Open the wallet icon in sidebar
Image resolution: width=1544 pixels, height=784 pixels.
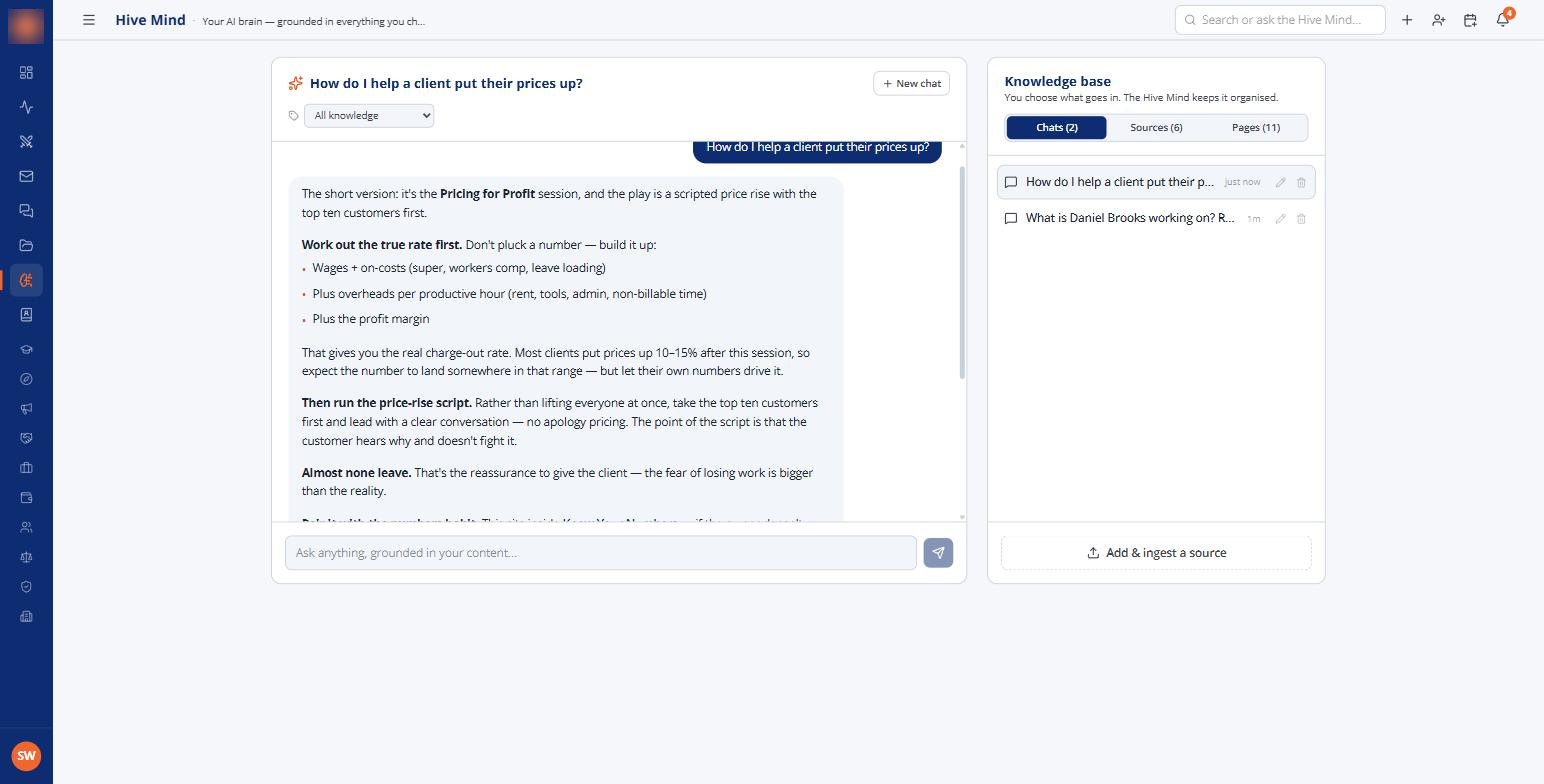26,498
